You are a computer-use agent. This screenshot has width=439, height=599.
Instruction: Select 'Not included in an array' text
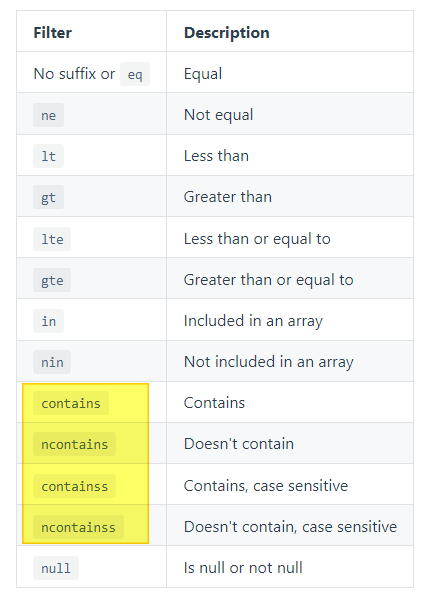point(269,362)
